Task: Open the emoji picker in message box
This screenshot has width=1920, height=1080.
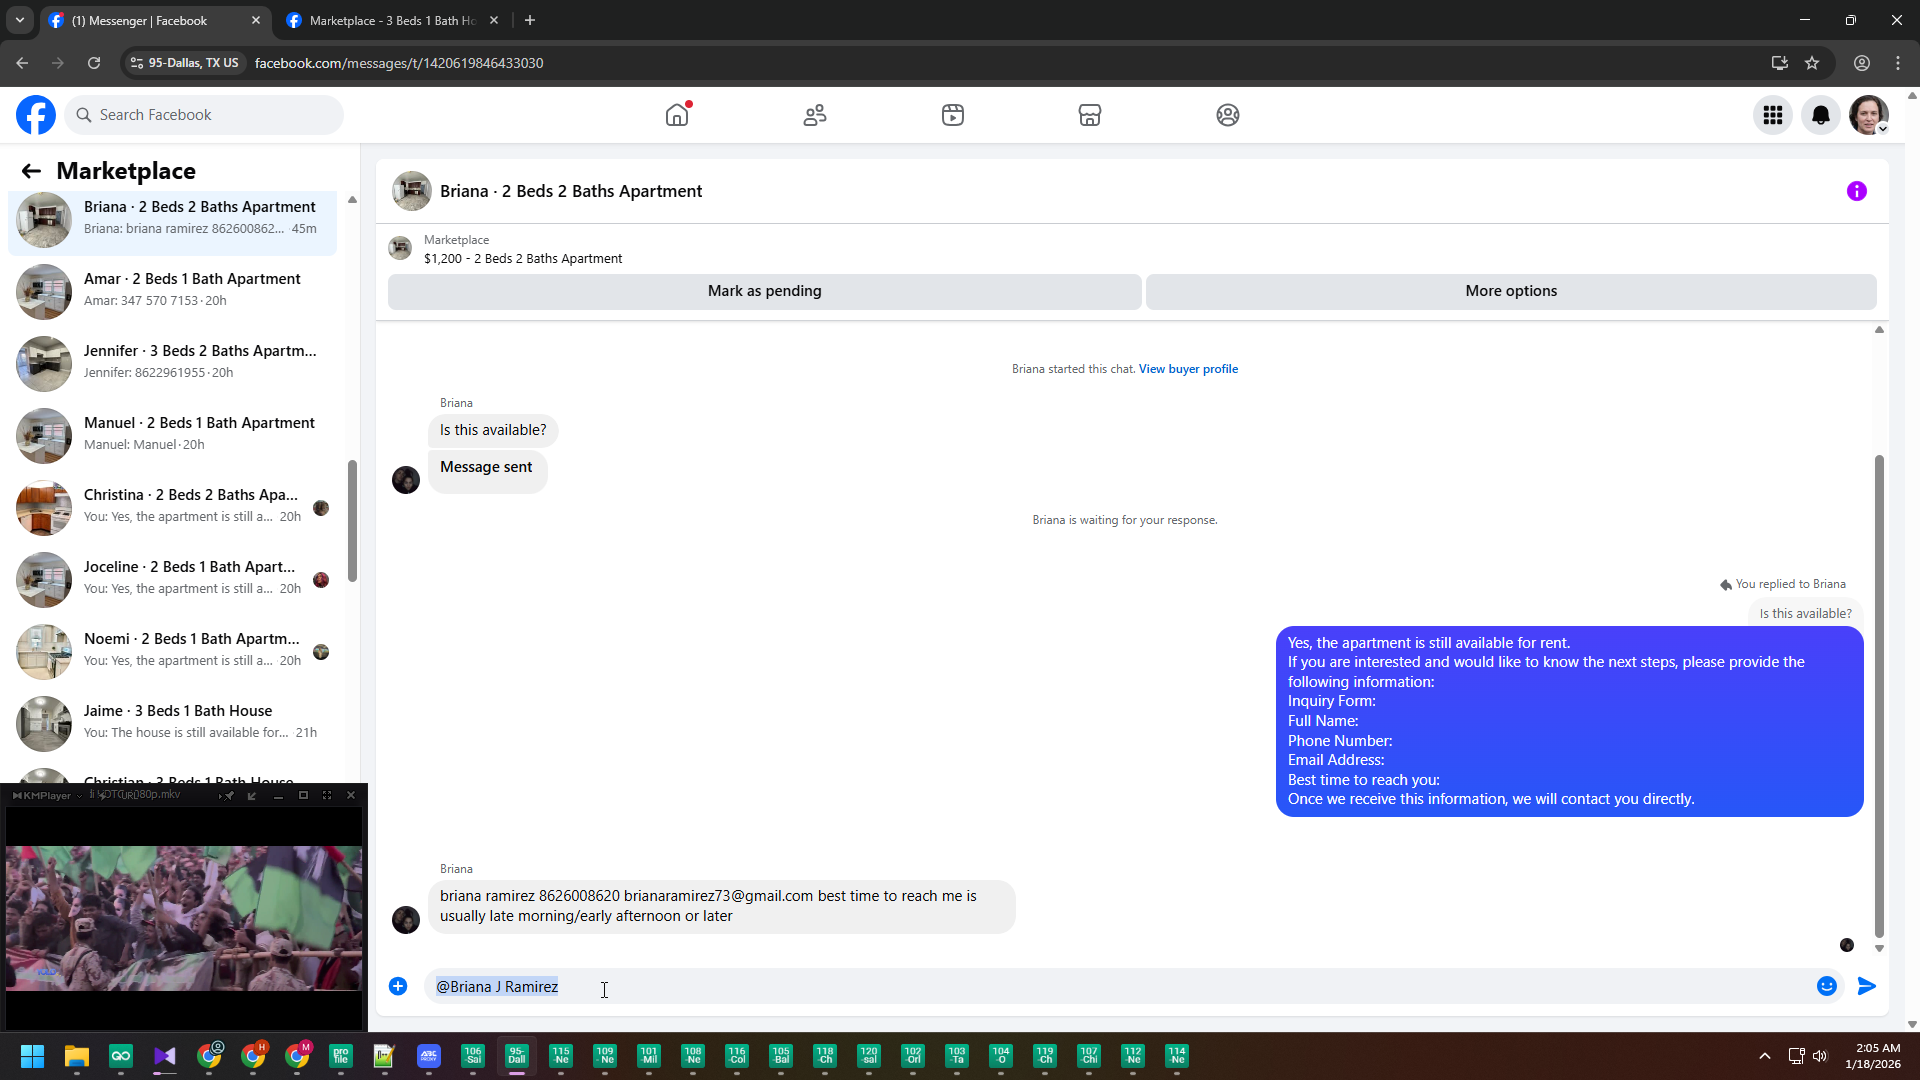Action: (x=1827, y=986)
